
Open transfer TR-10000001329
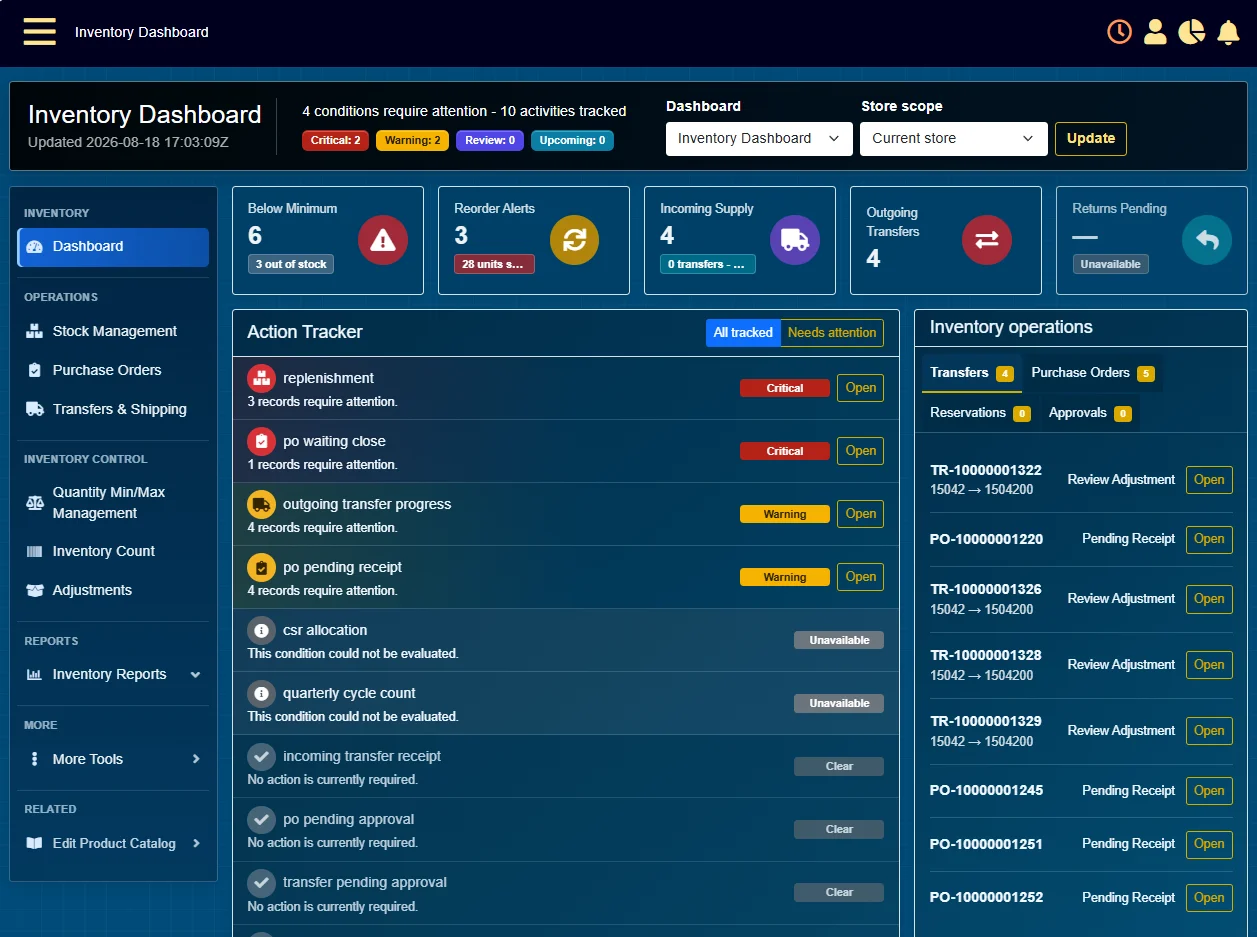coord(1209,731)
